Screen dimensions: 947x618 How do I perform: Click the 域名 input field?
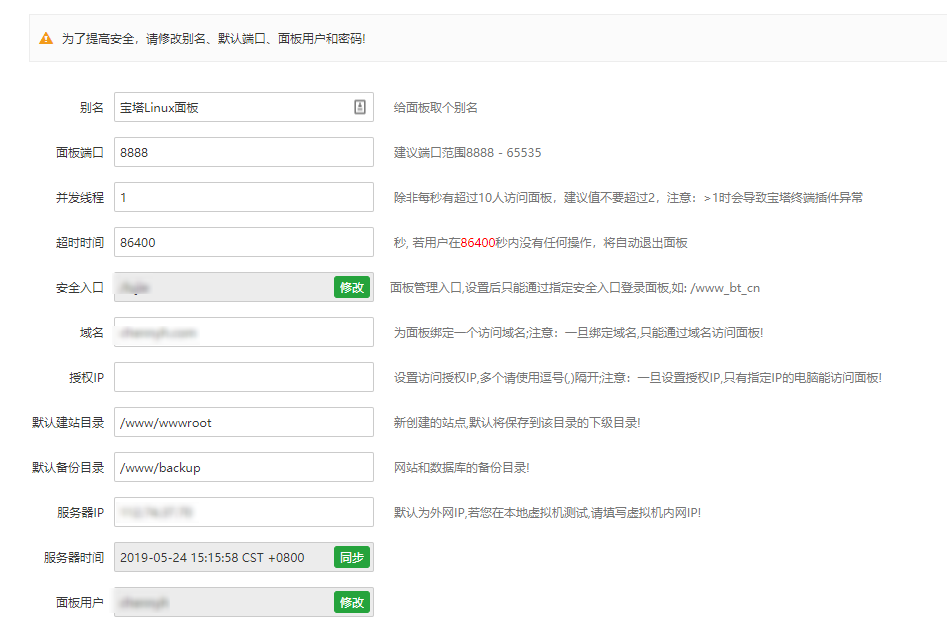[243, 332]
